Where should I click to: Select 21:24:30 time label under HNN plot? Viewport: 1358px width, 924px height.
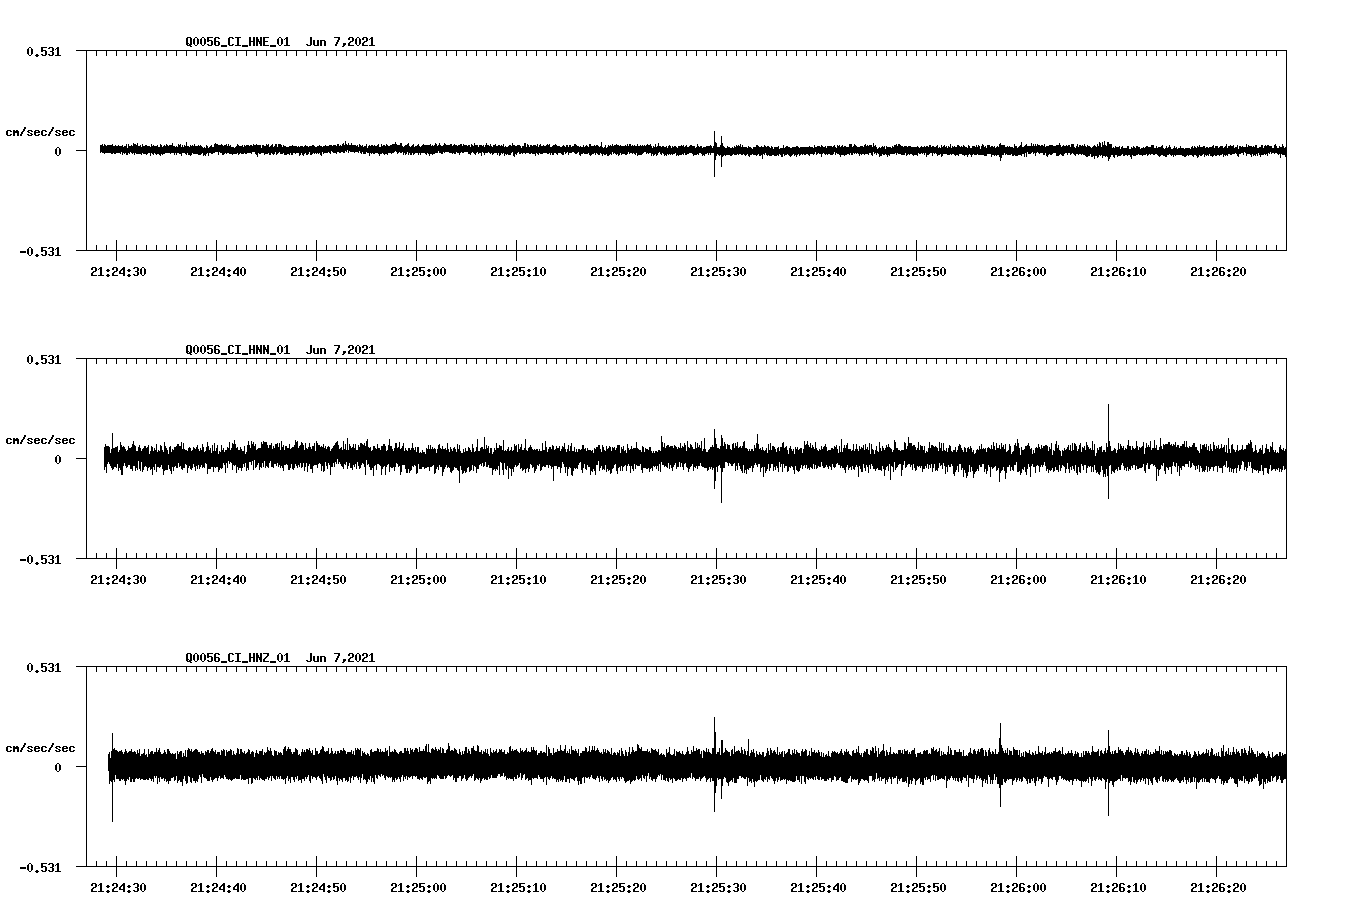[x=118, y=580]
